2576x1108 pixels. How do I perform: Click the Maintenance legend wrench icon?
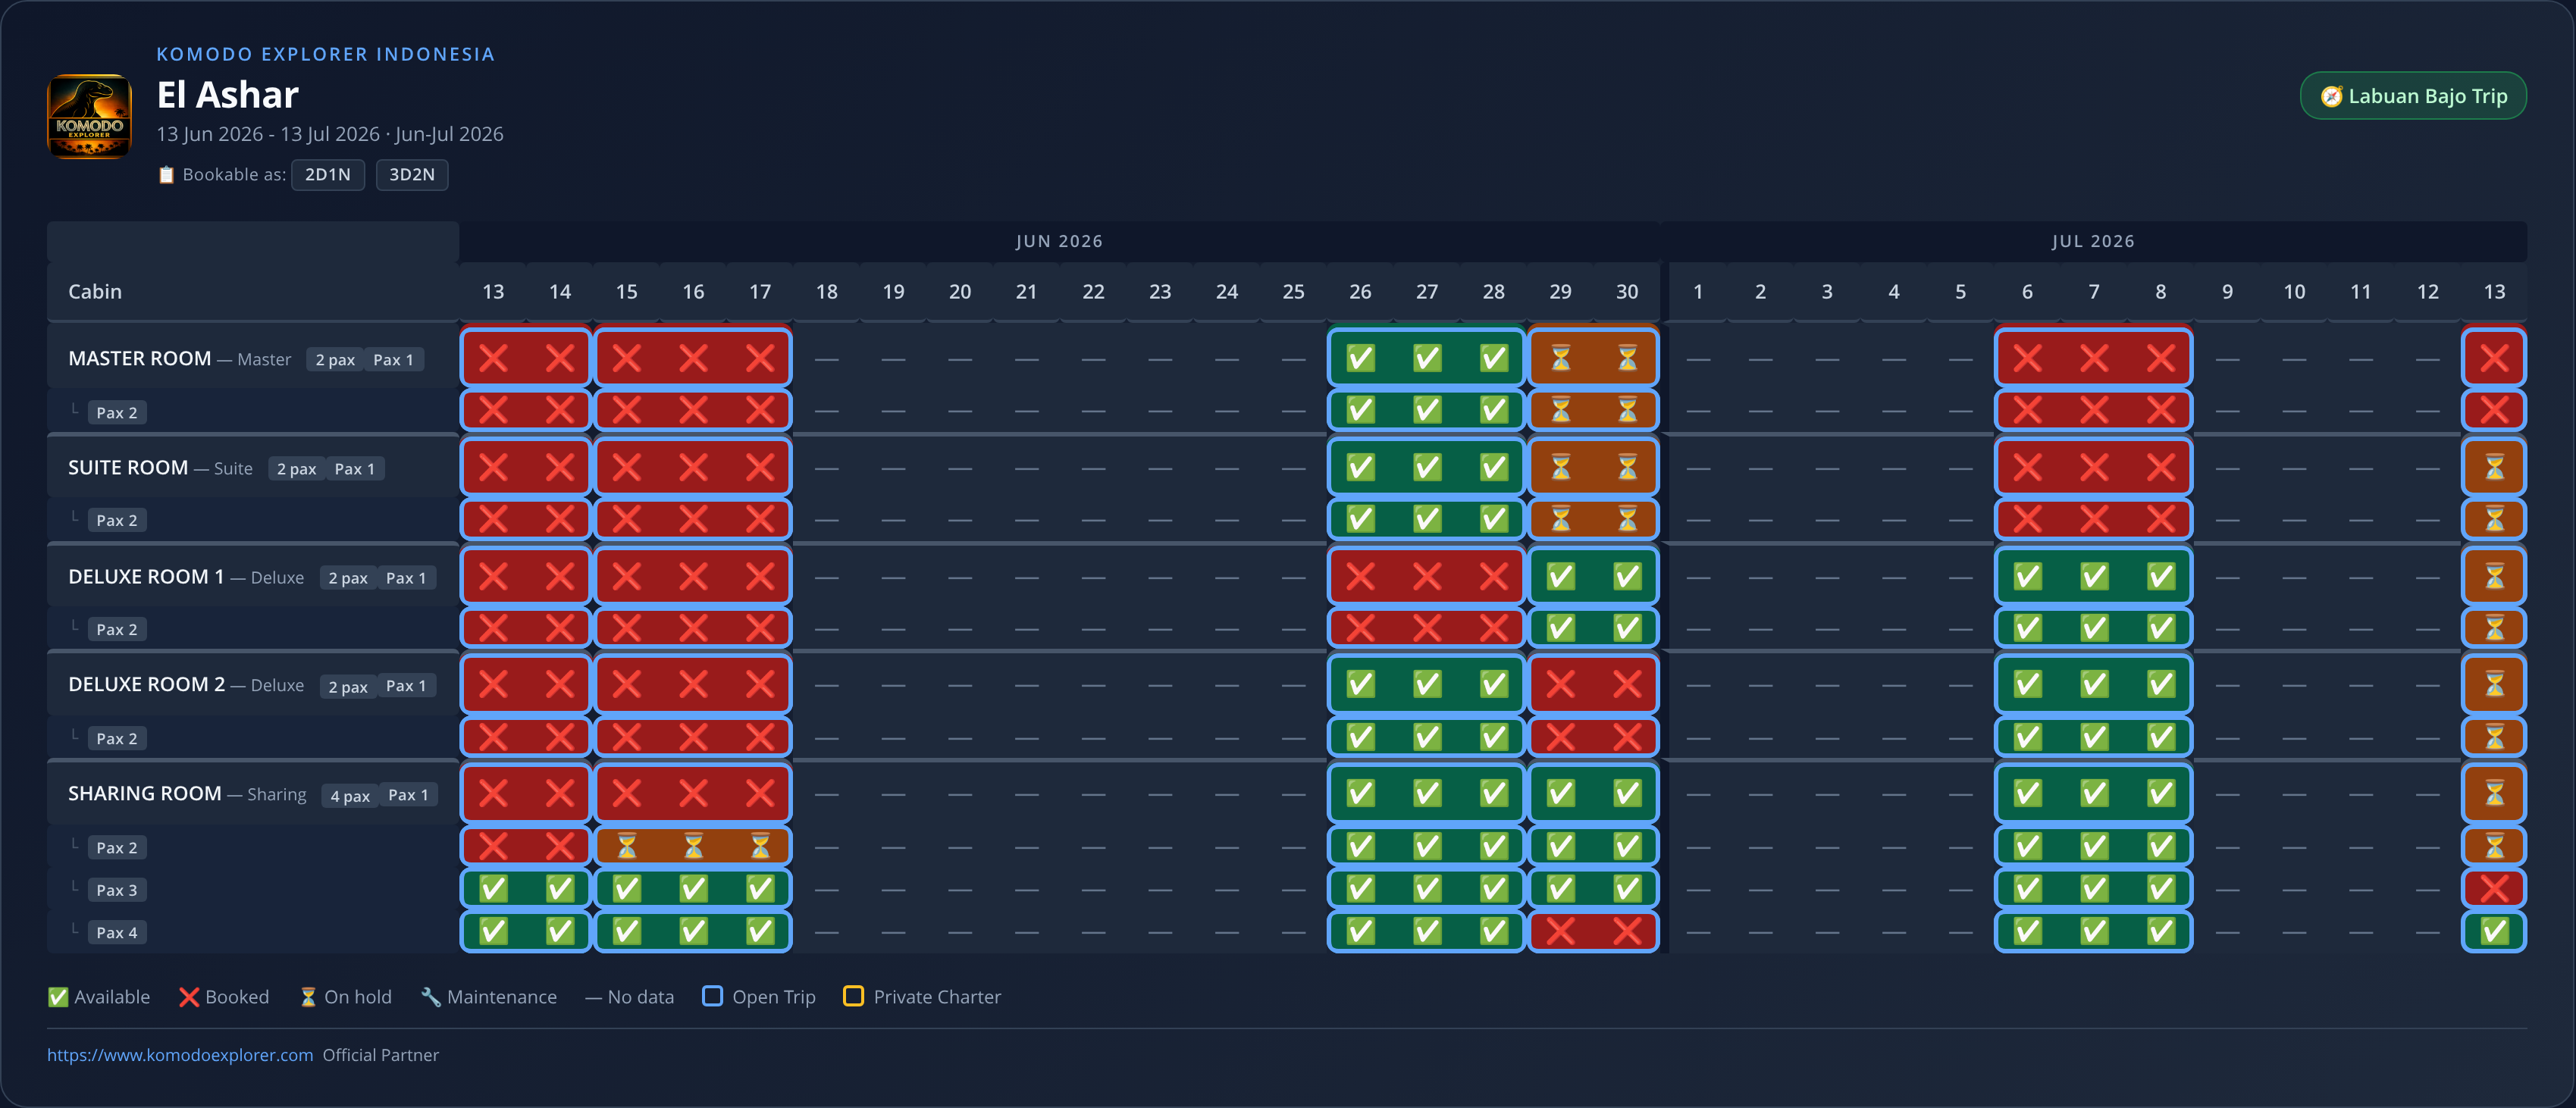coord(431,997)
